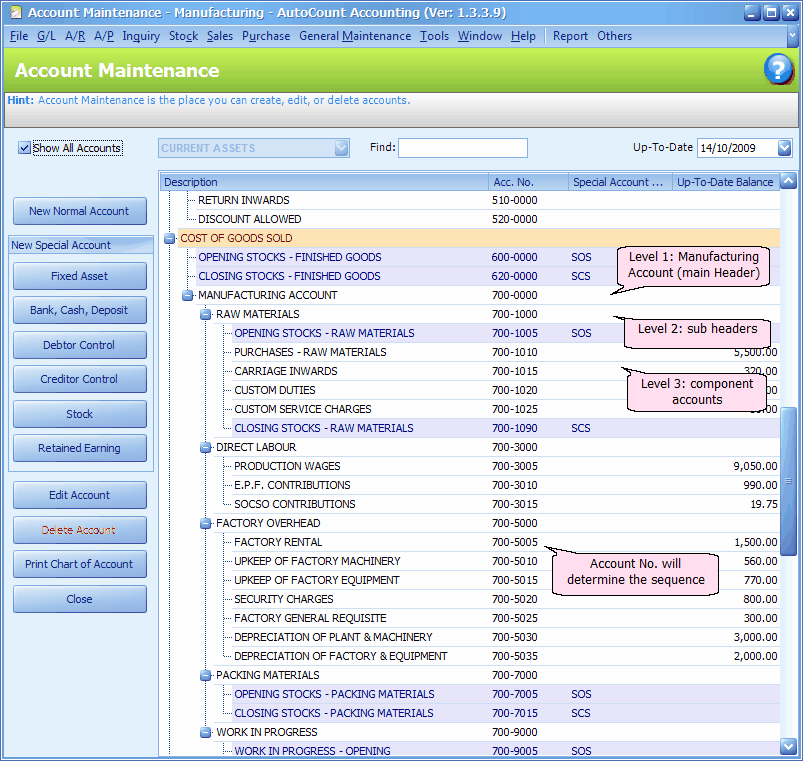This screenshot has width=803, height=761.
Task: Collapse the FACTORY OVERHEAD node
Action: 205,524
